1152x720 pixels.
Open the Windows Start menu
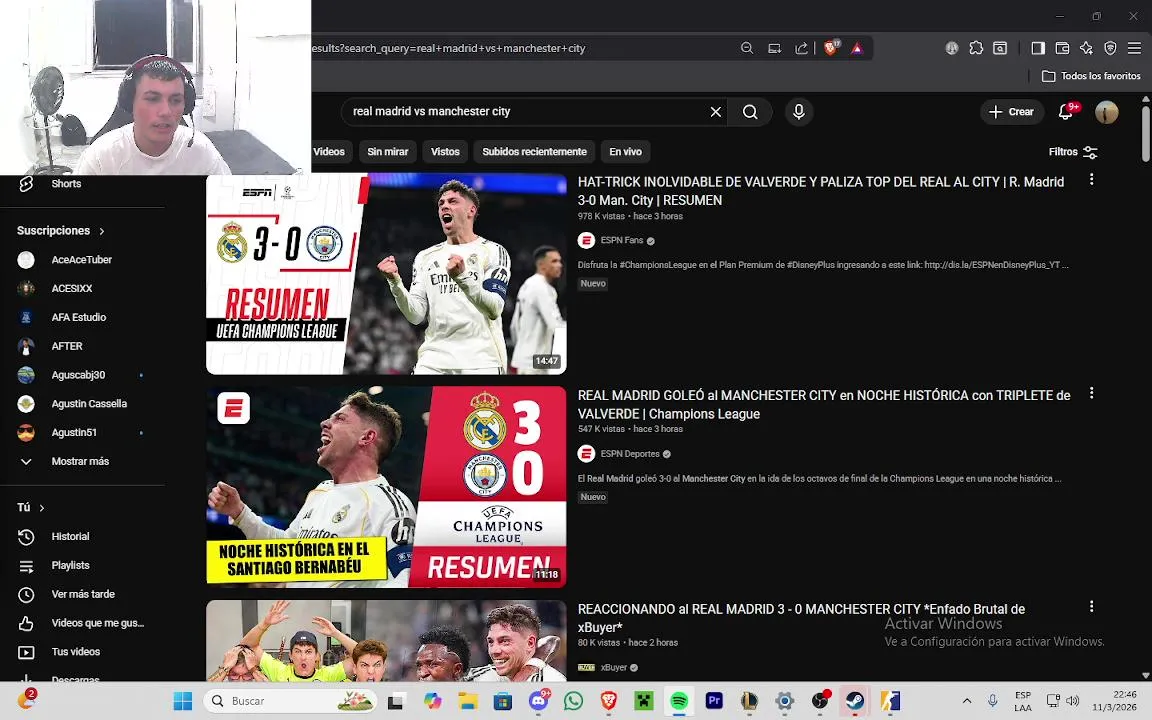click(x=183, y=701)
